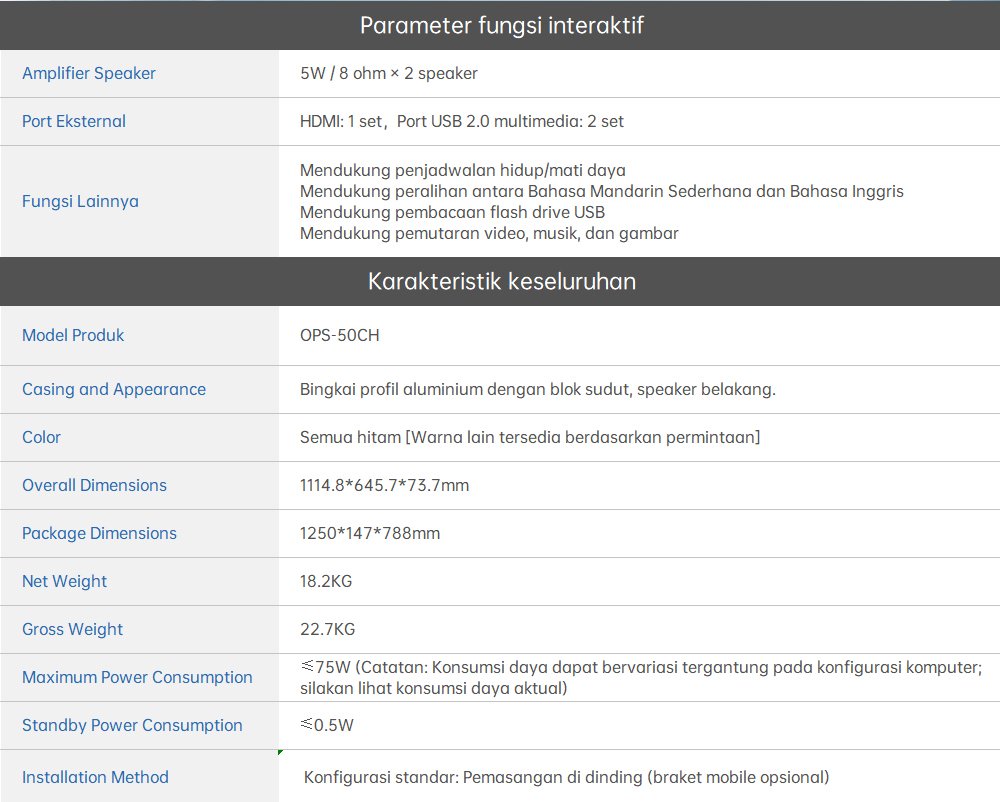Viewport: 1000px width, 802px height.
Task: Select the "Model Produk" row label
Action: pyautogui.click(x=73, y=335)
